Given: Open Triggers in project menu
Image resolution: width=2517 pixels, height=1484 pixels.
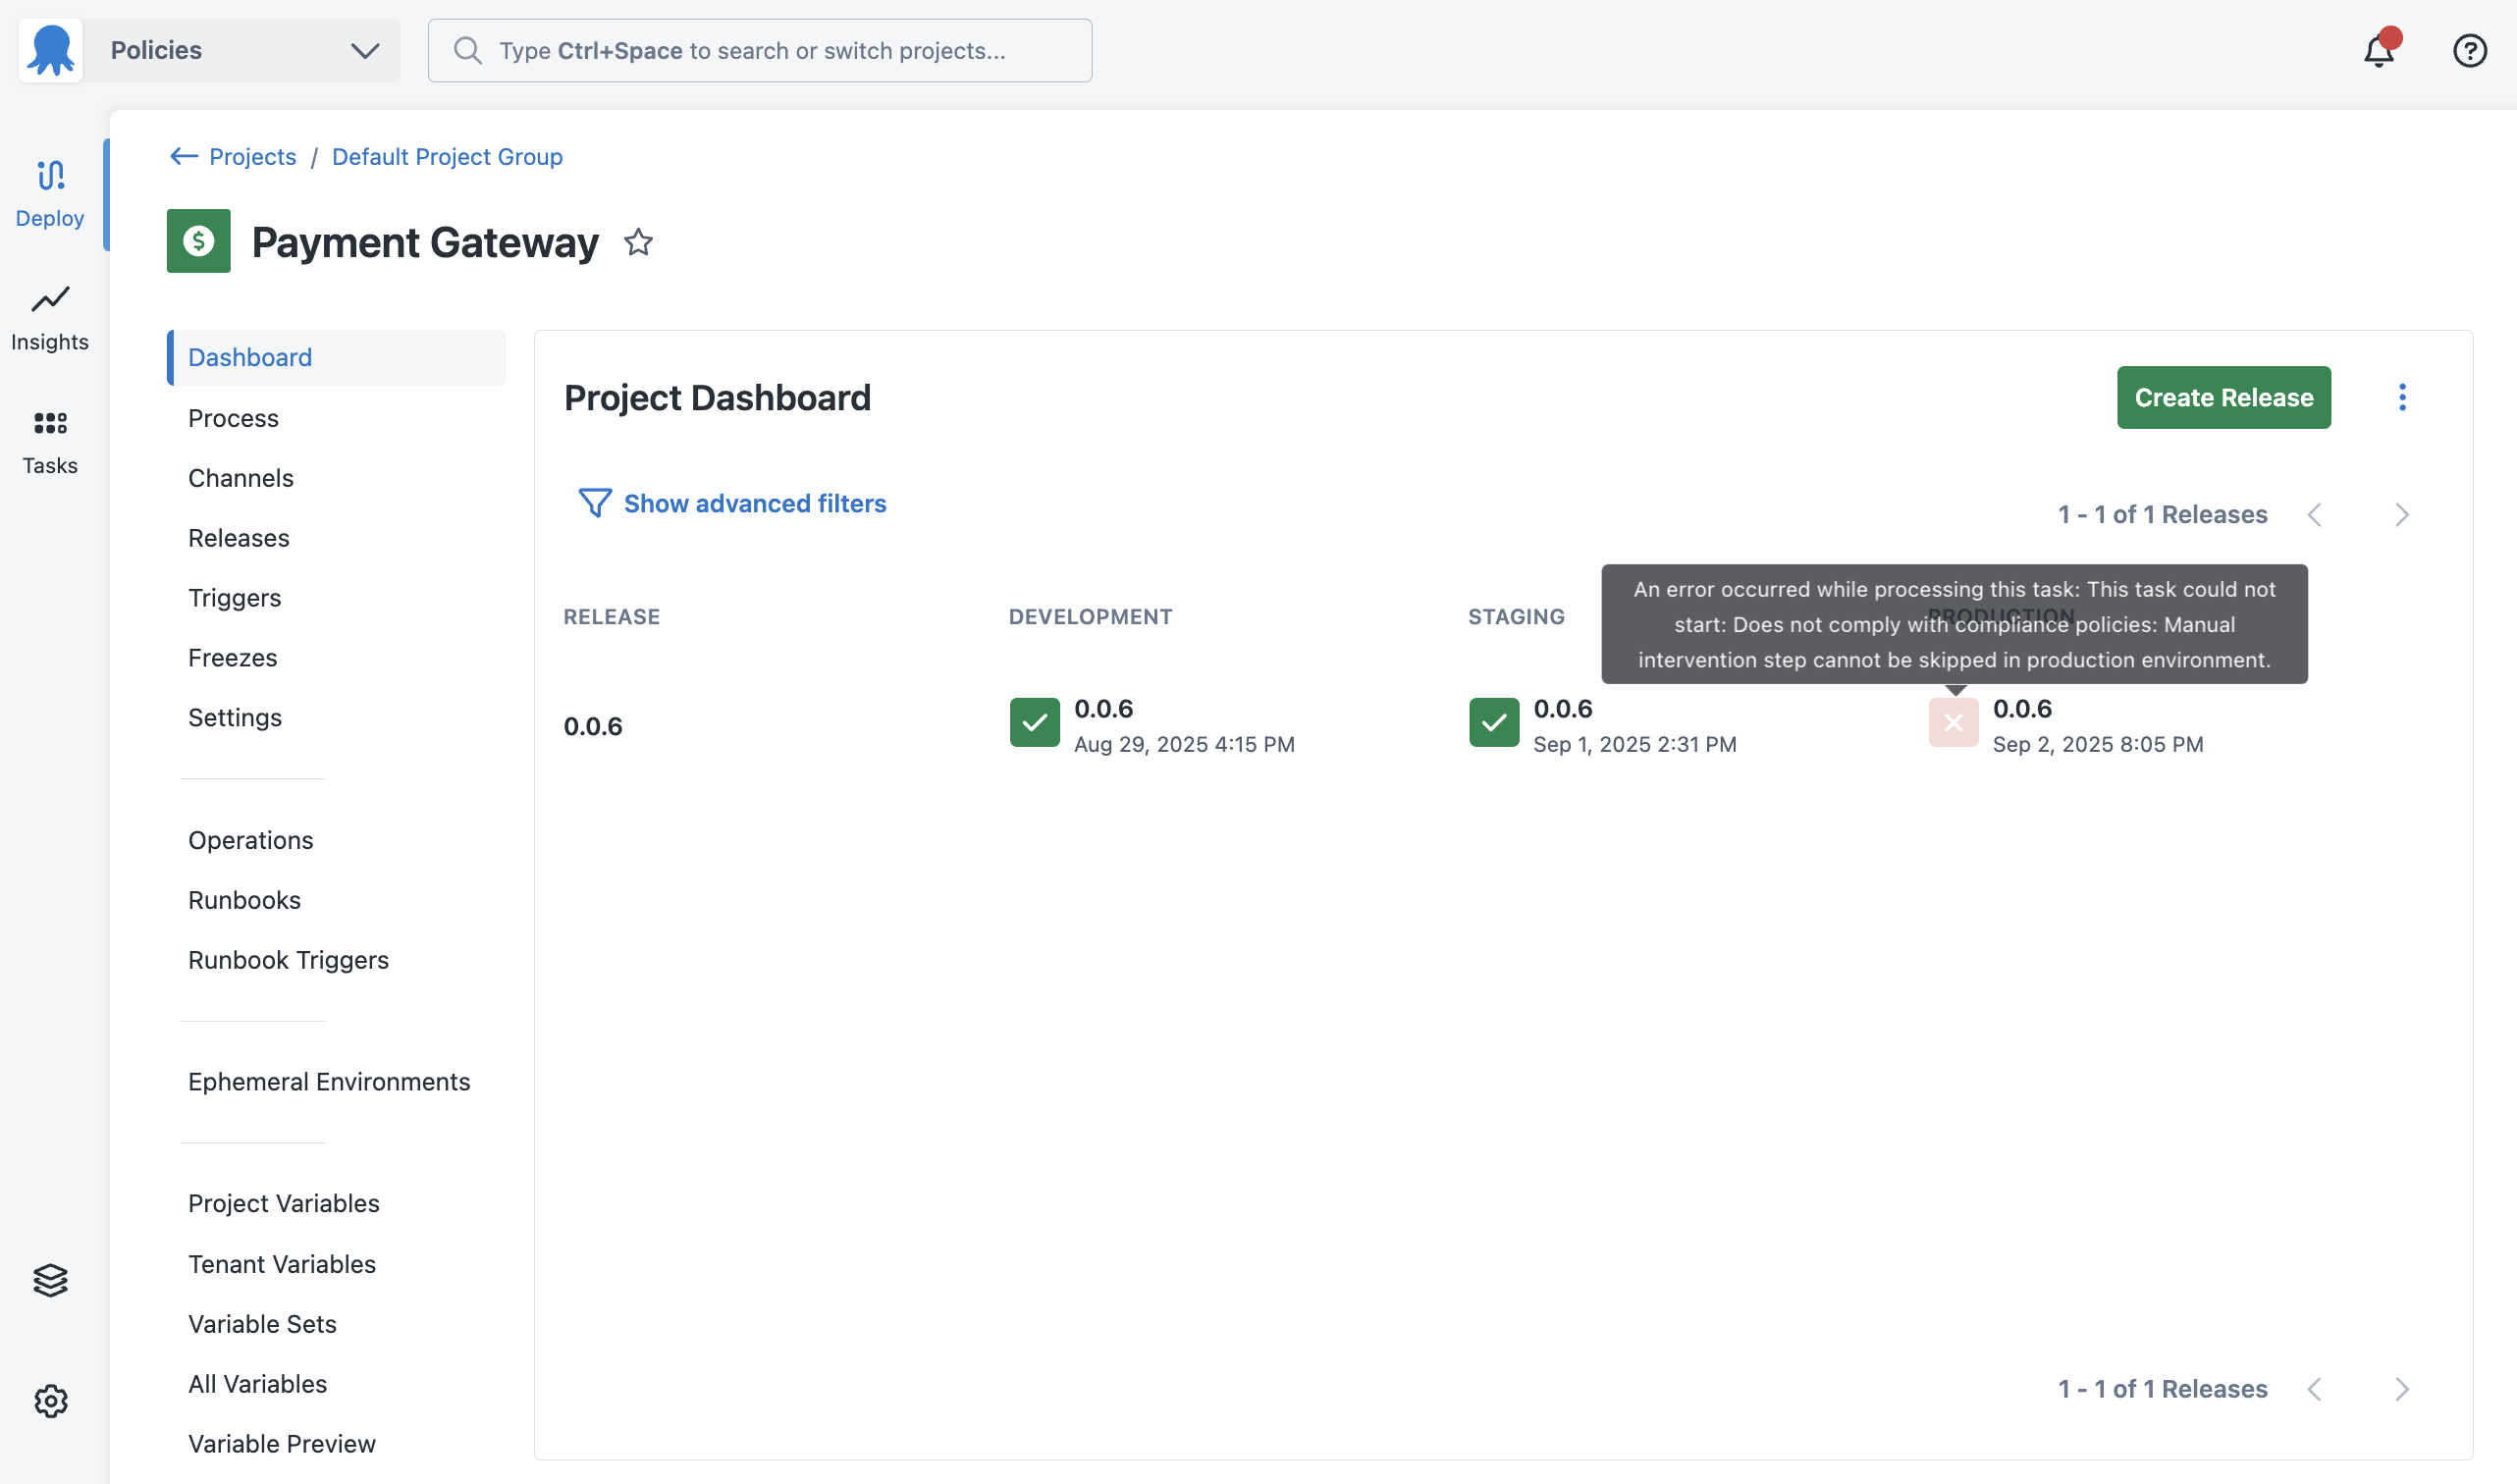Looking at the screenshot, I should 235,598.
